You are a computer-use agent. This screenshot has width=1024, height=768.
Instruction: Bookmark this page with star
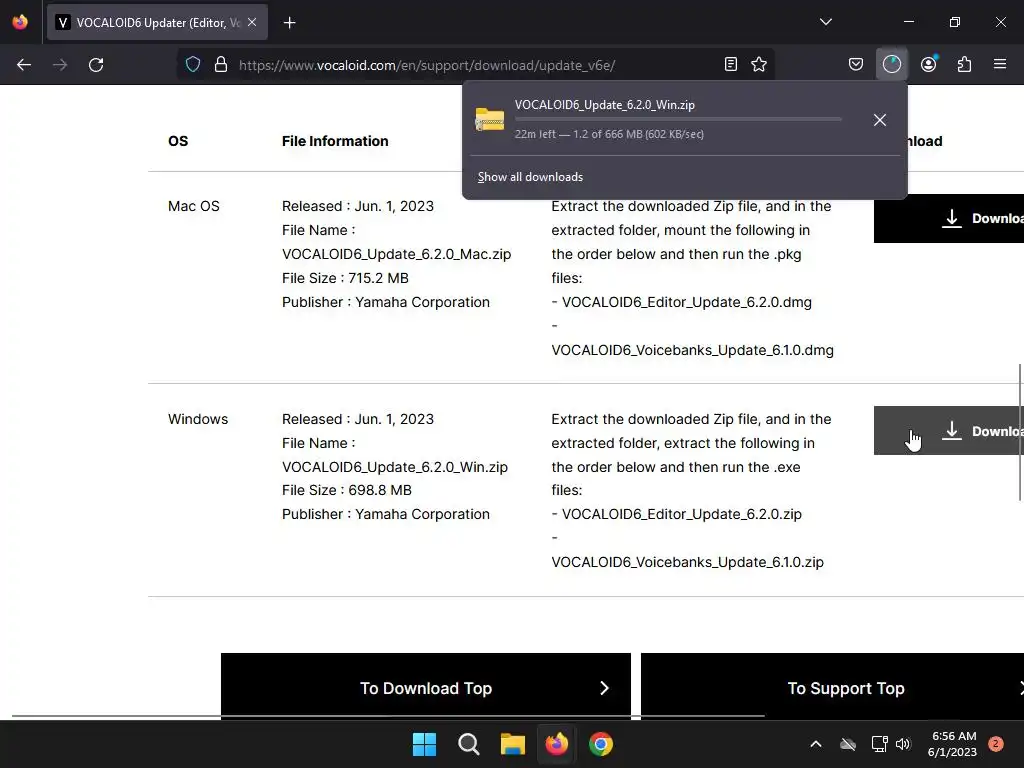click(x=759, y=64)
